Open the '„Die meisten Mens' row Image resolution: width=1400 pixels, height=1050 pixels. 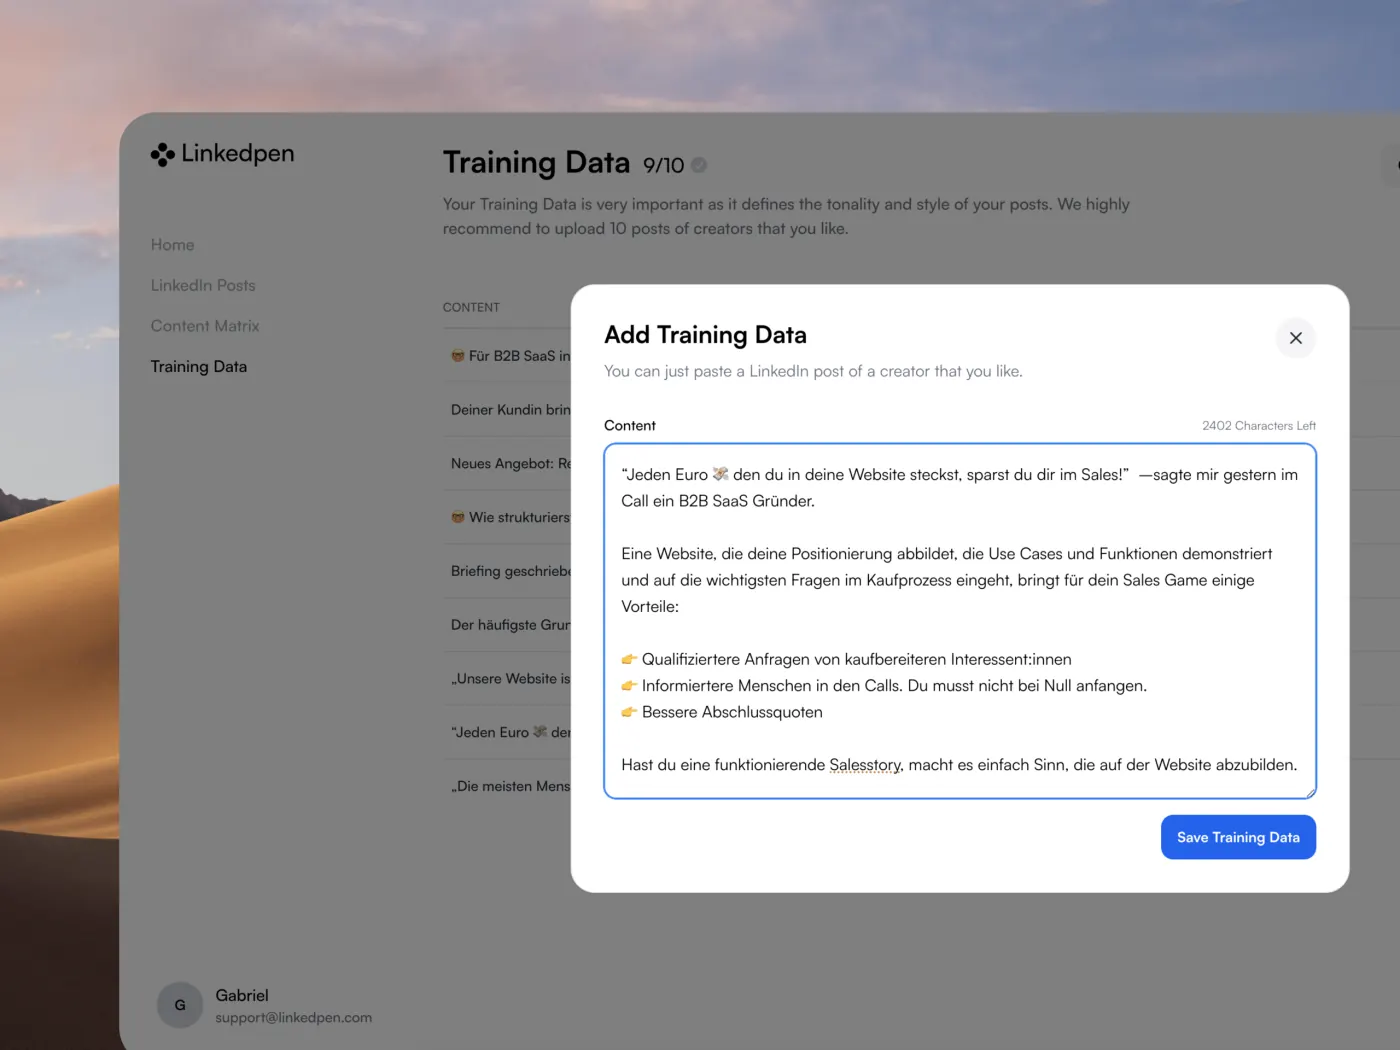click(x=507, y=786)
